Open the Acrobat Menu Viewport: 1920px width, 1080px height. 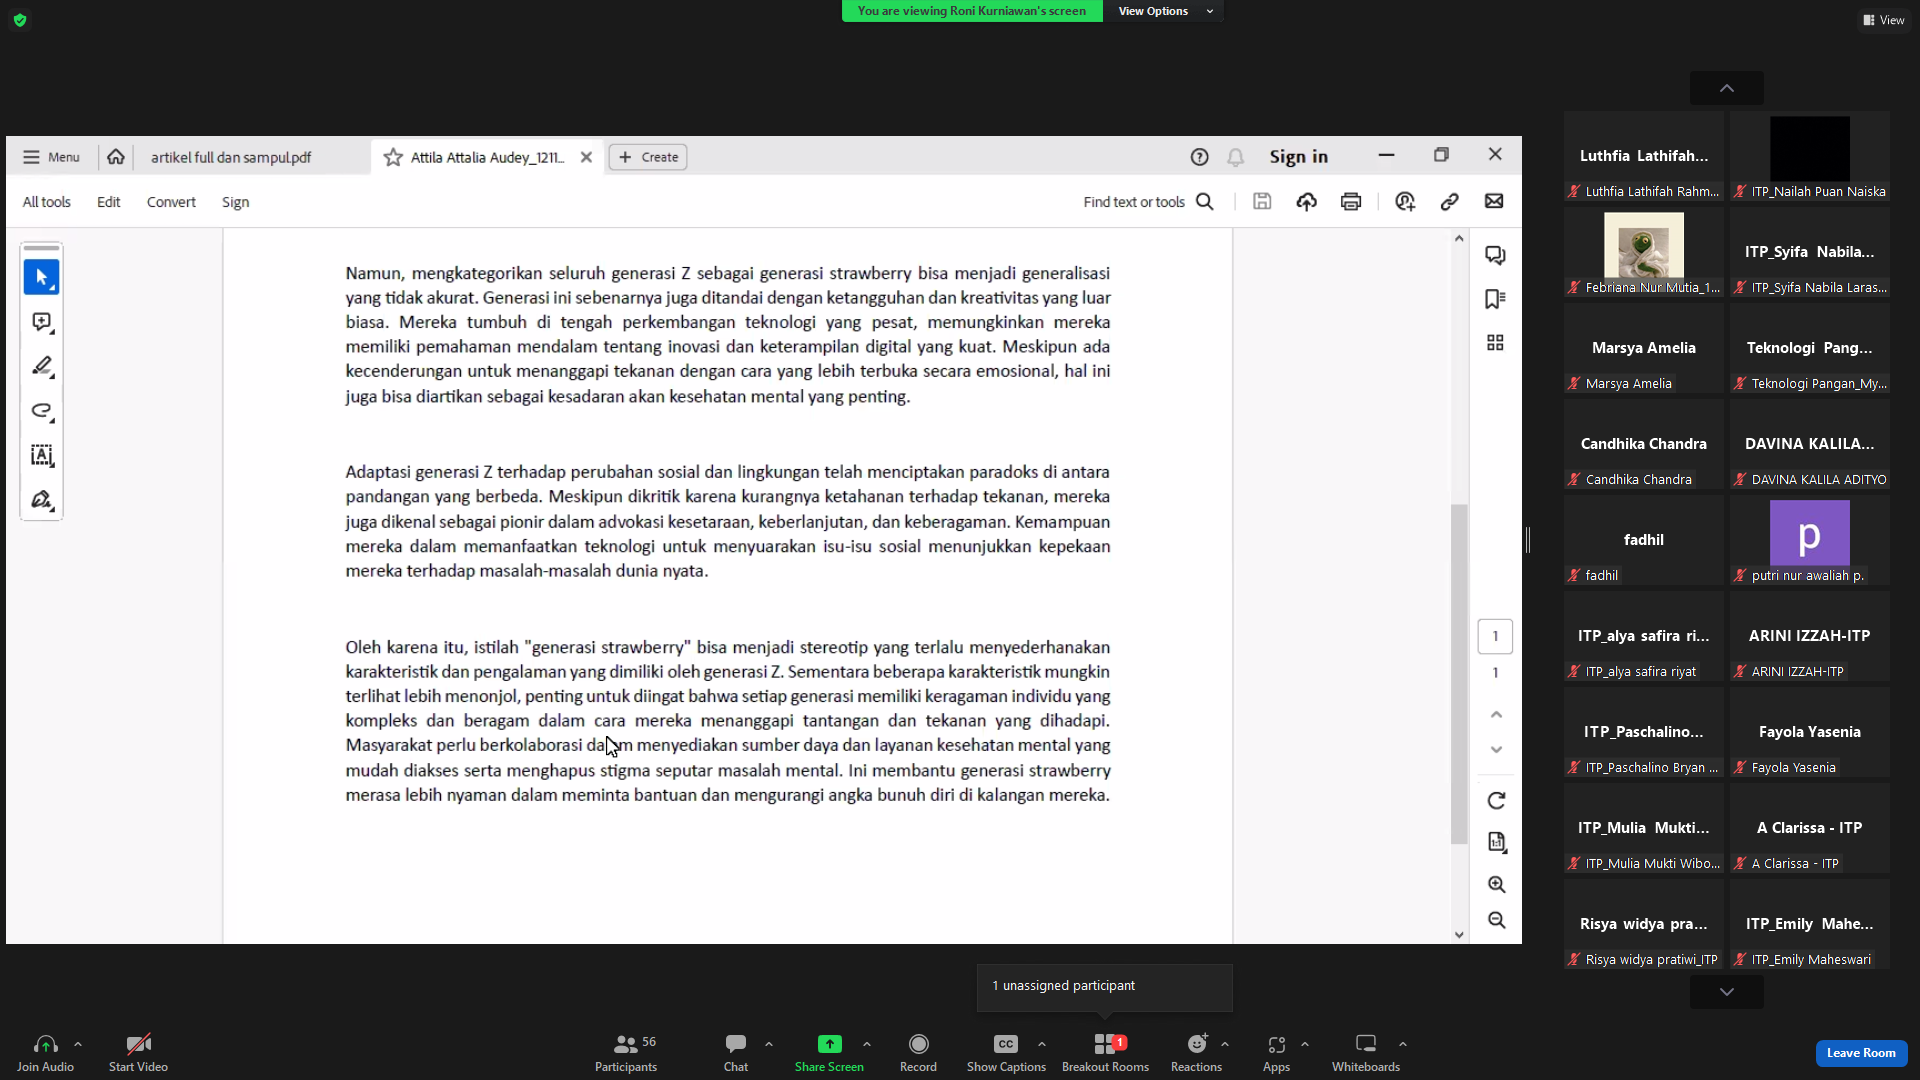(51, 157)
